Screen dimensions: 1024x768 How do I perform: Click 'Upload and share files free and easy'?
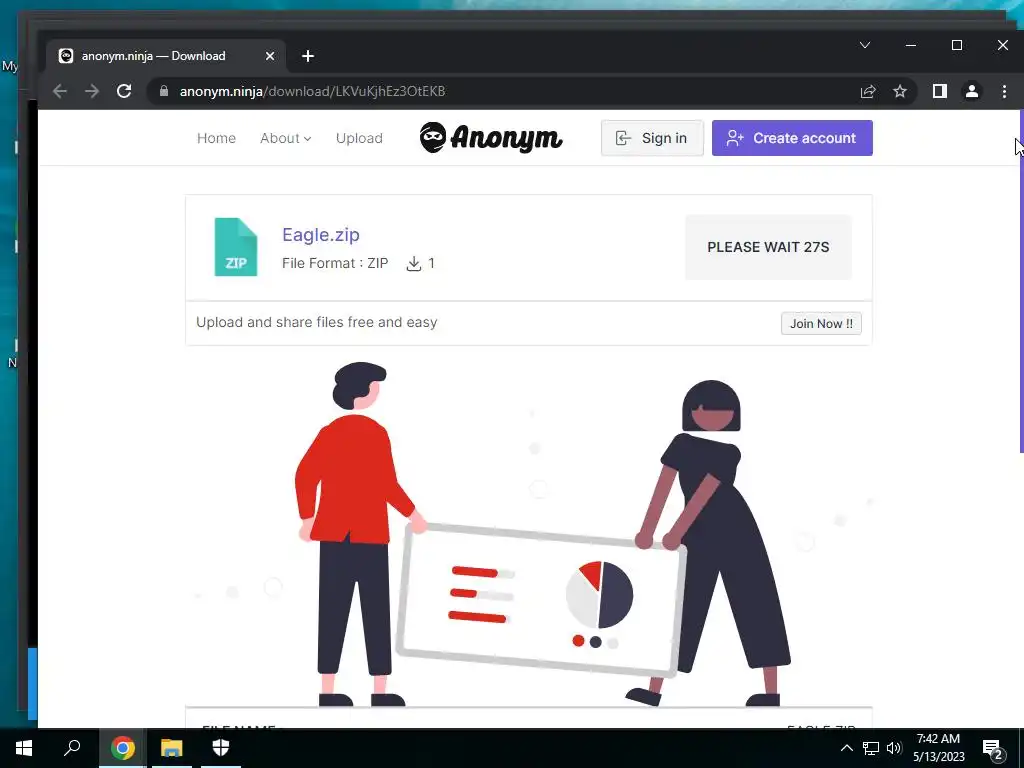[x=317, y=322]
